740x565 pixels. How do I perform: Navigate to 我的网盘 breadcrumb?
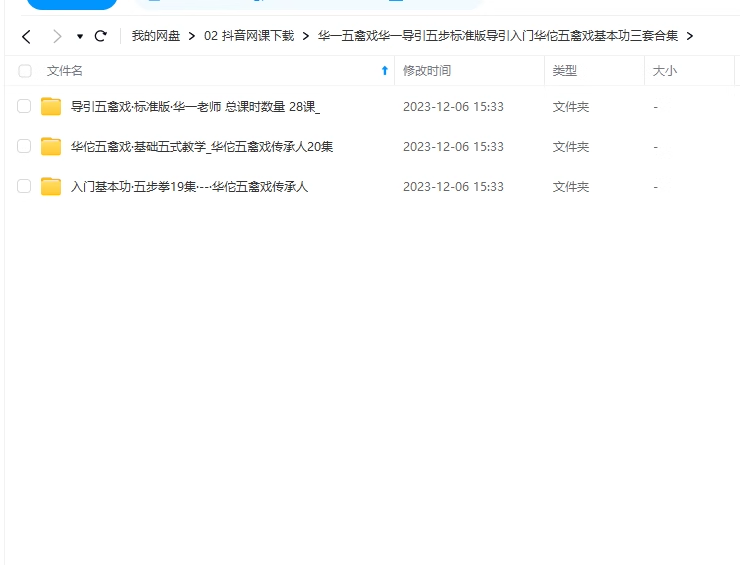(x=156, y=36)
